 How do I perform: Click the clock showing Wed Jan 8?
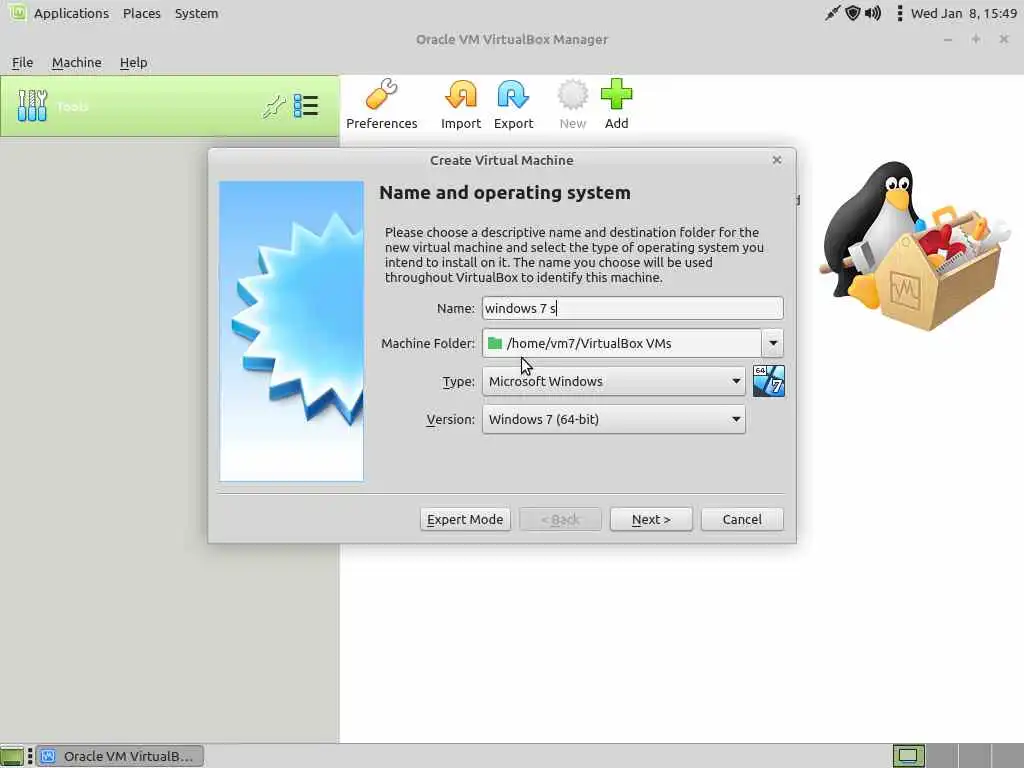(964, 13)
